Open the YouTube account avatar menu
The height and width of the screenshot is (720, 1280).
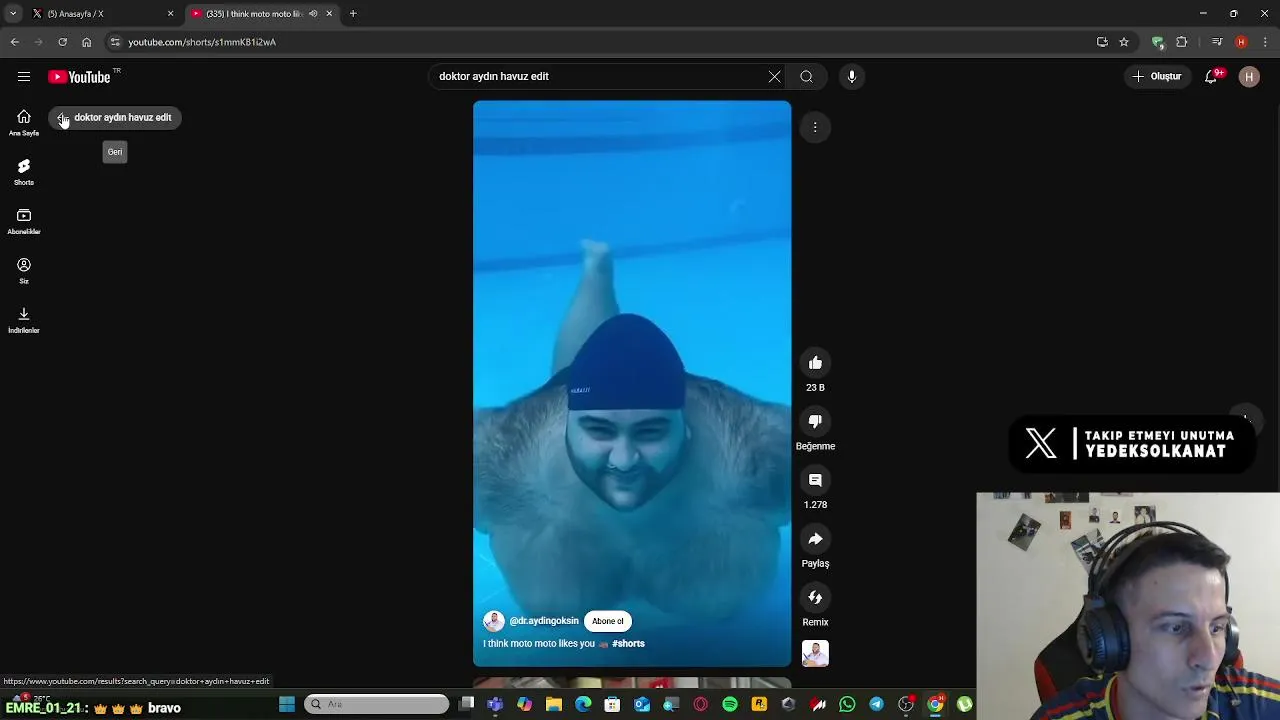(1249, 76)
